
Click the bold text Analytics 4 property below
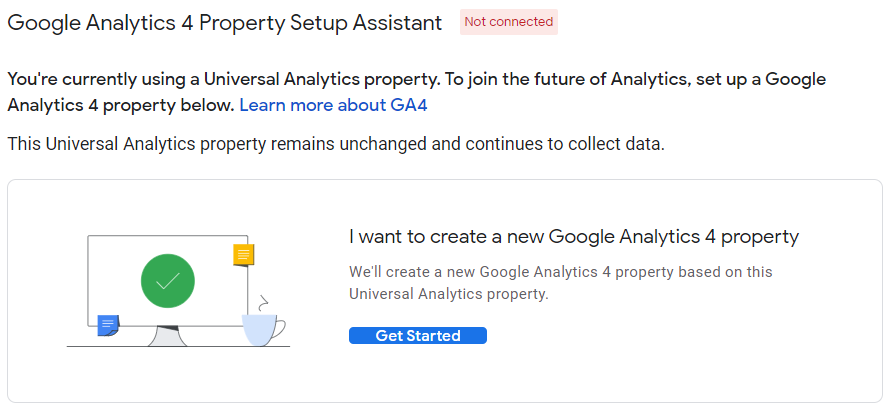(121, 106)
